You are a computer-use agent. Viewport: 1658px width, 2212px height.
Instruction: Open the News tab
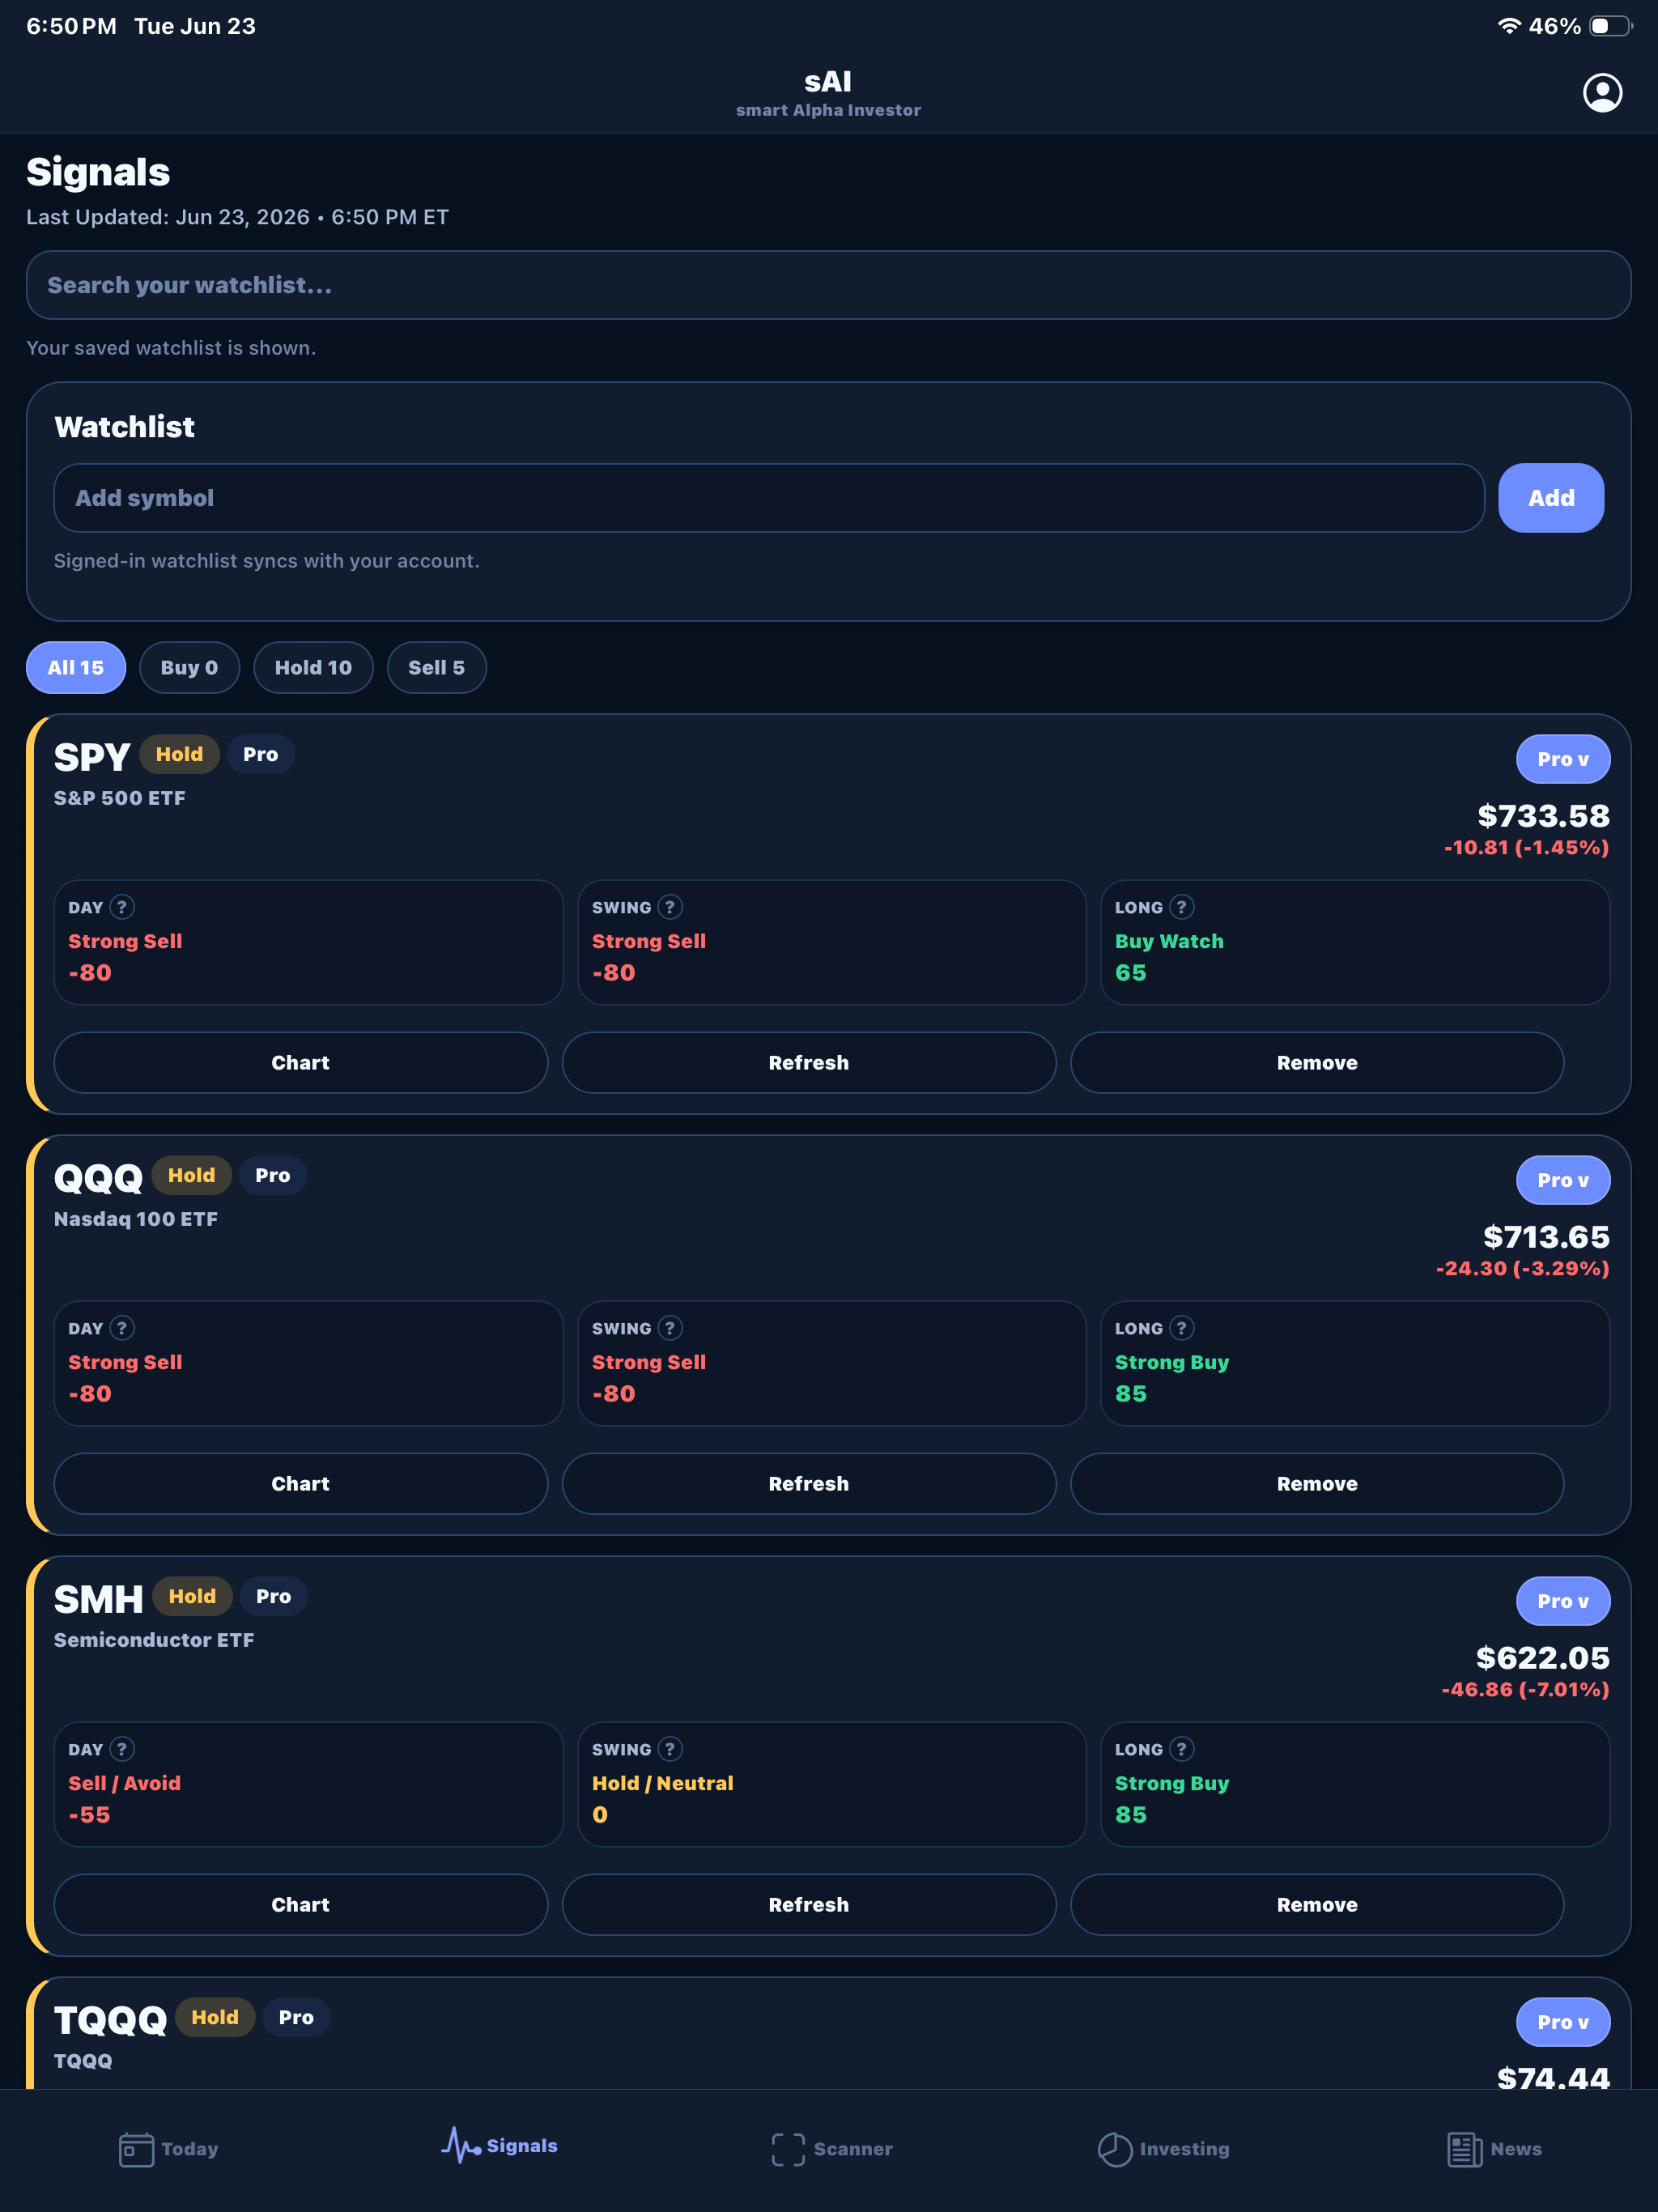1494,2149
